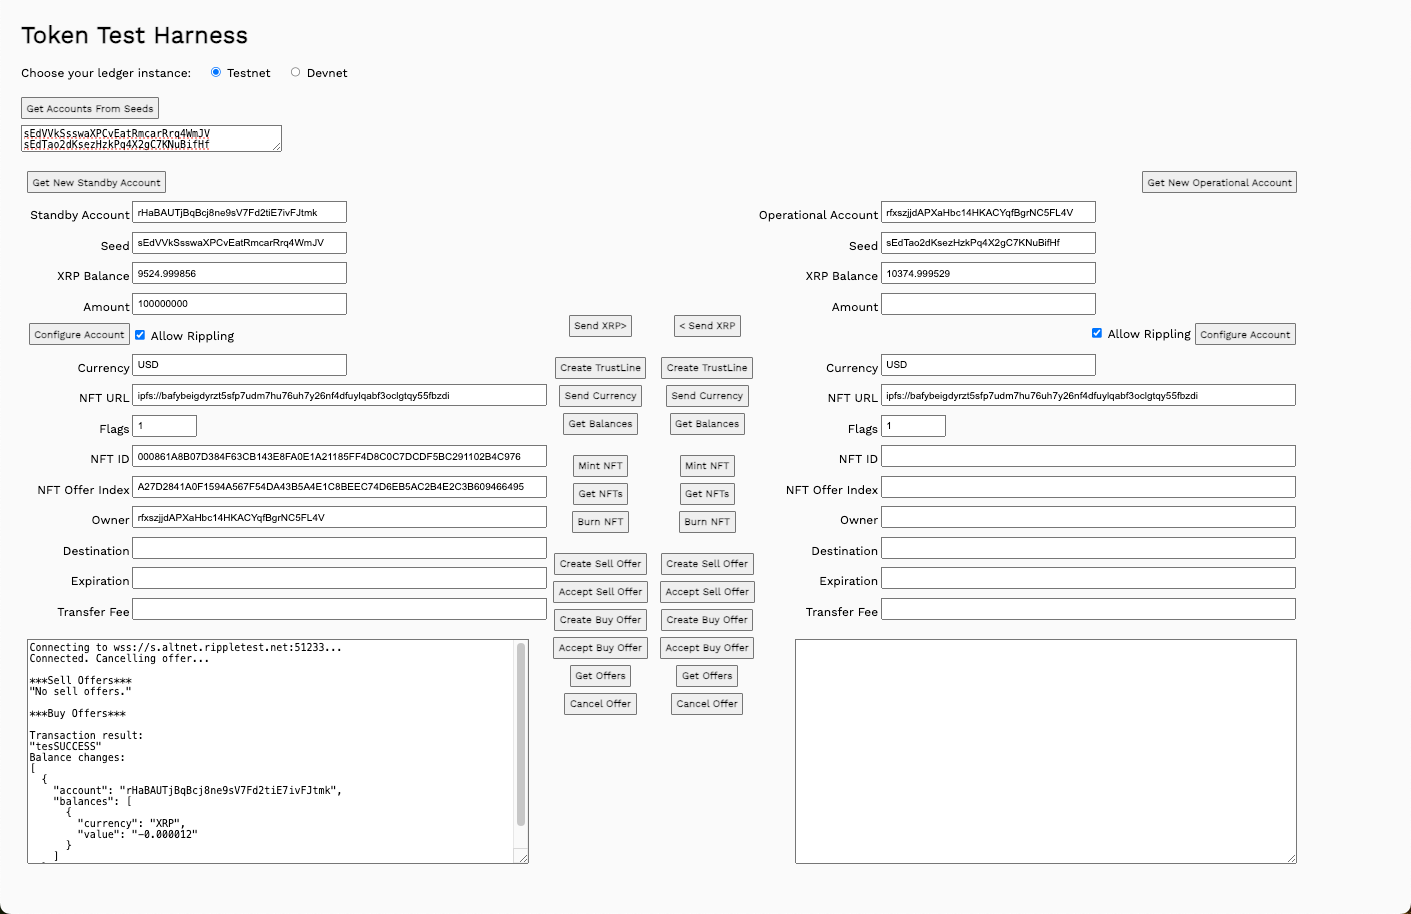The width and height of the screenshot is (1411, 914).
Task: Toggle Standby account Allow Rippling checkbox
Action: (x=140, y=335)
